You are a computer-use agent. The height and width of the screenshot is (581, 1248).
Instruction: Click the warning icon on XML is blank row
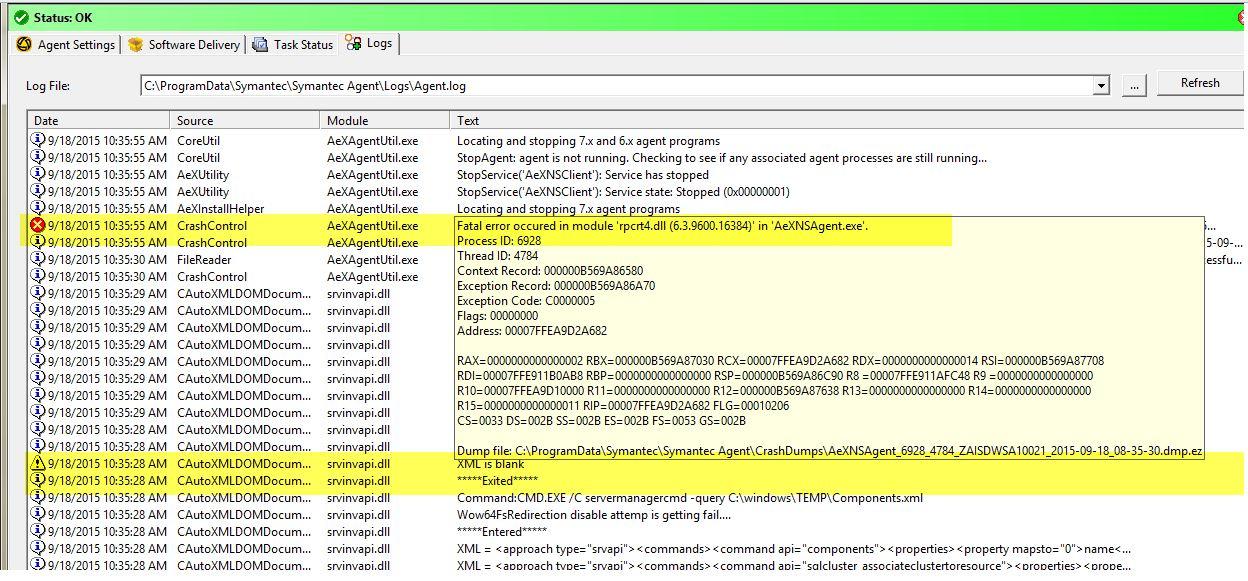38,464
